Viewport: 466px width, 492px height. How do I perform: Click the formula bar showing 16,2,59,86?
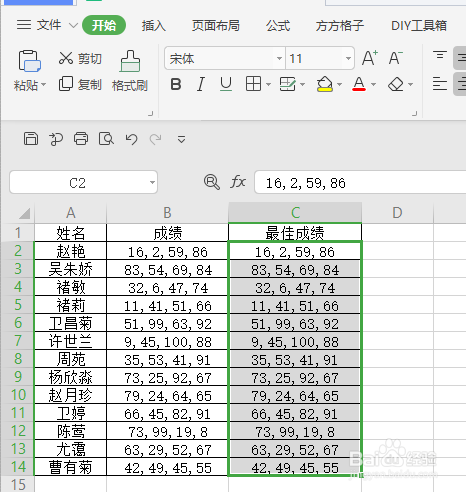[360, 183]
